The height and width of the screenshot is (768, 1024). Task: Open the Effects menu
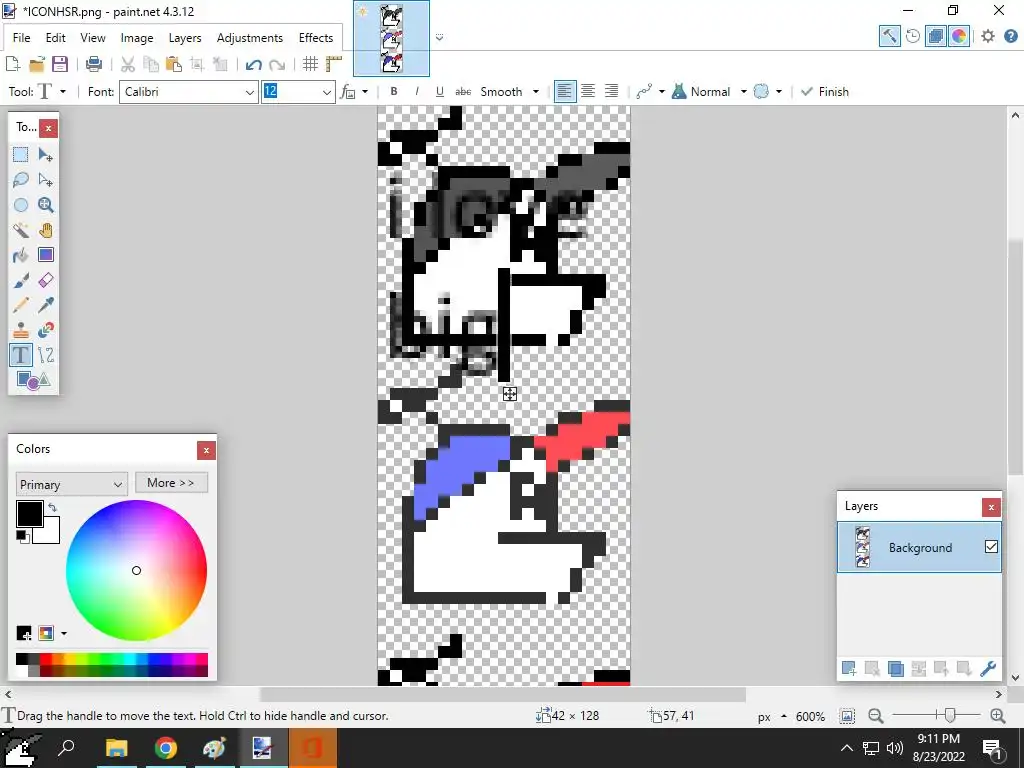click(315, 38)
